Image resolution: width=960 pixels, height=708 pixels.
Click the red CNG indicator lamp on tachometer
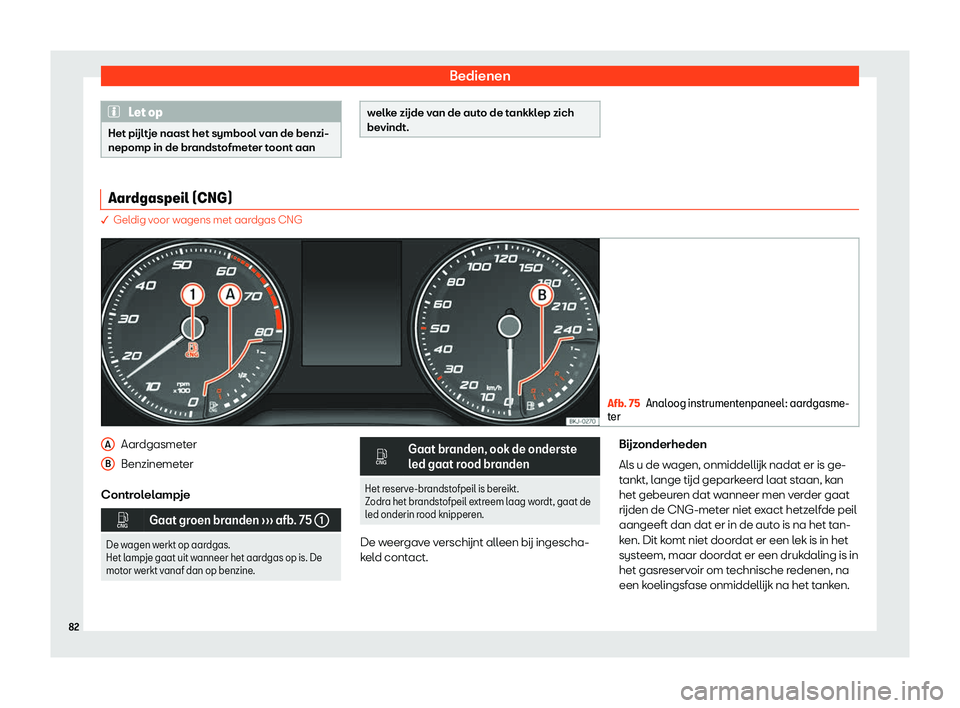(192, 350)
